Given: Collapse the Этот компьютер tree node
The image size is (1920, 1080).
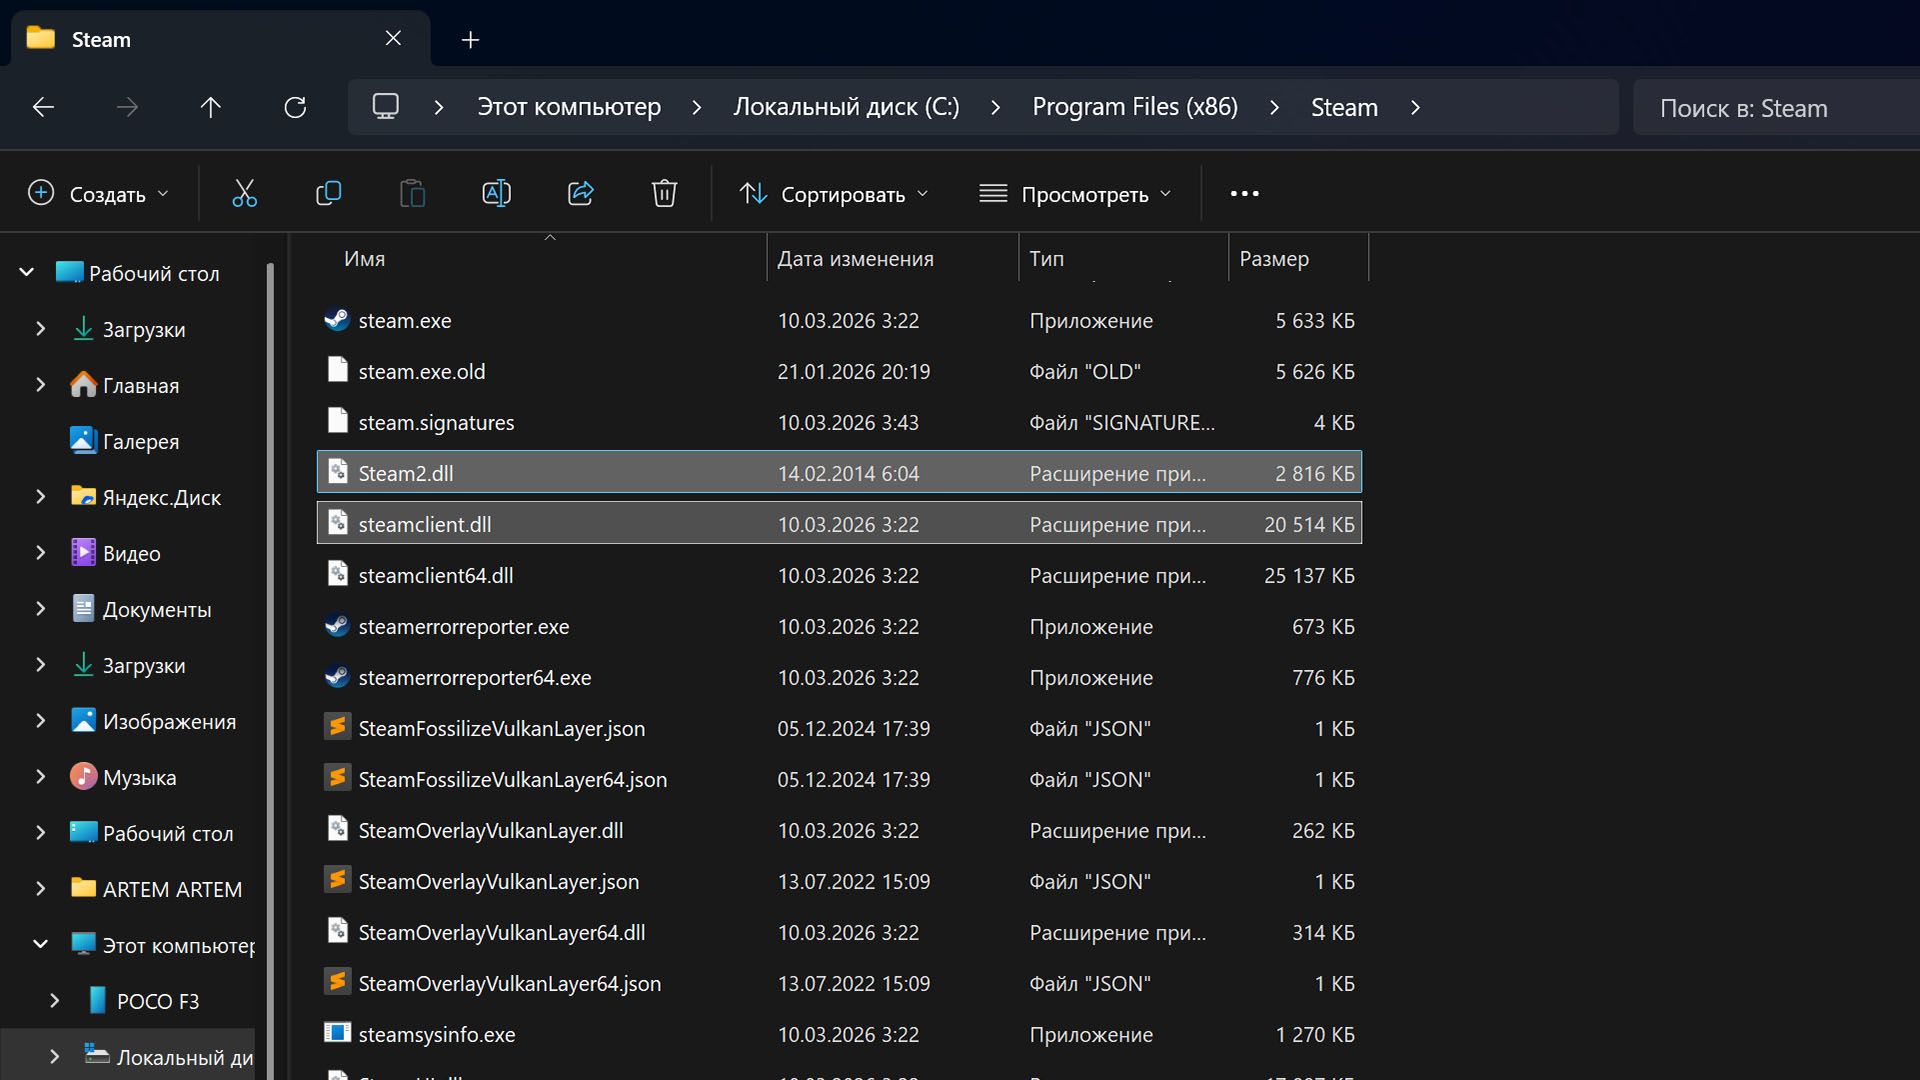Looking at the screenshot, I should (40, 944).
